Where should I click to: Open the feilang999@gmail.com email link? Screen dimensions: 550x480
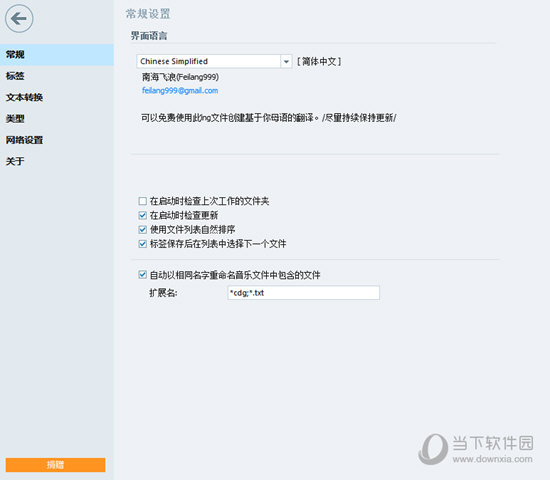pos(180,91)
